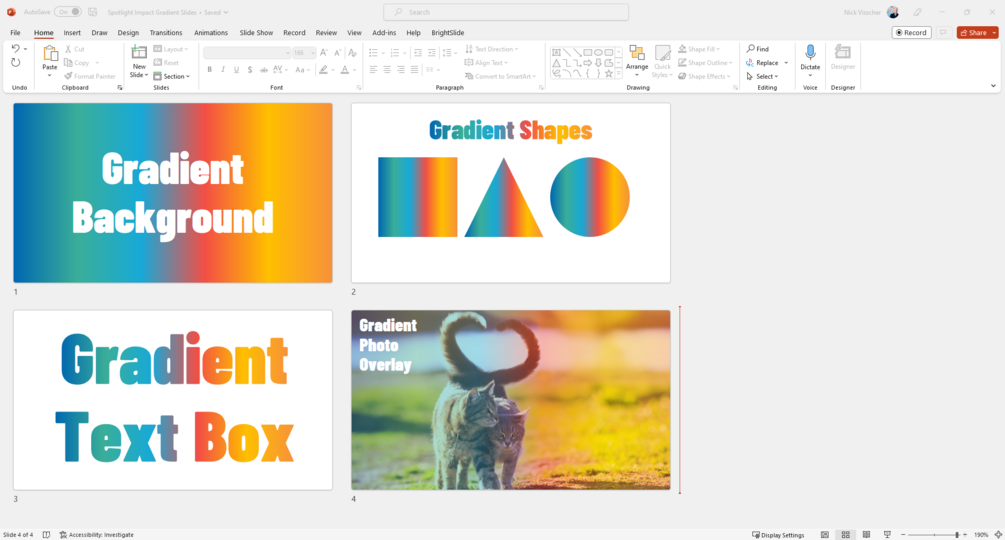This screenshot has height=540, width=1005.
Task: Click the Search box in title bar
Action: (x=506, y=12)
